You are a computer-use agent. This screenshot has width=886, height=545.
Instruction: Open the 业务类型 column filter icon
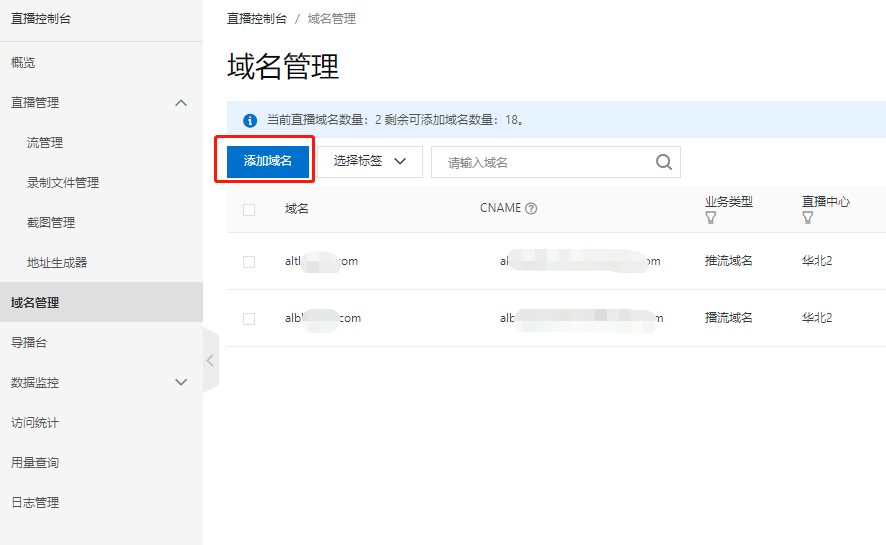(x=711, y=217)
